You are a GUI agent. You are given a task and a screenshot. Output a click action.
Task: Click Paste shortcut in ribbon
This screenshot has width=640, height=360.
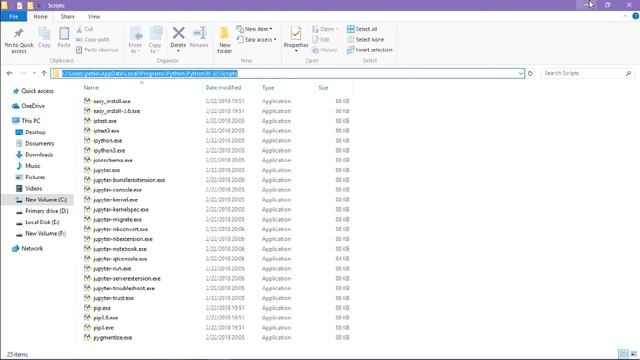coord(97,50)
